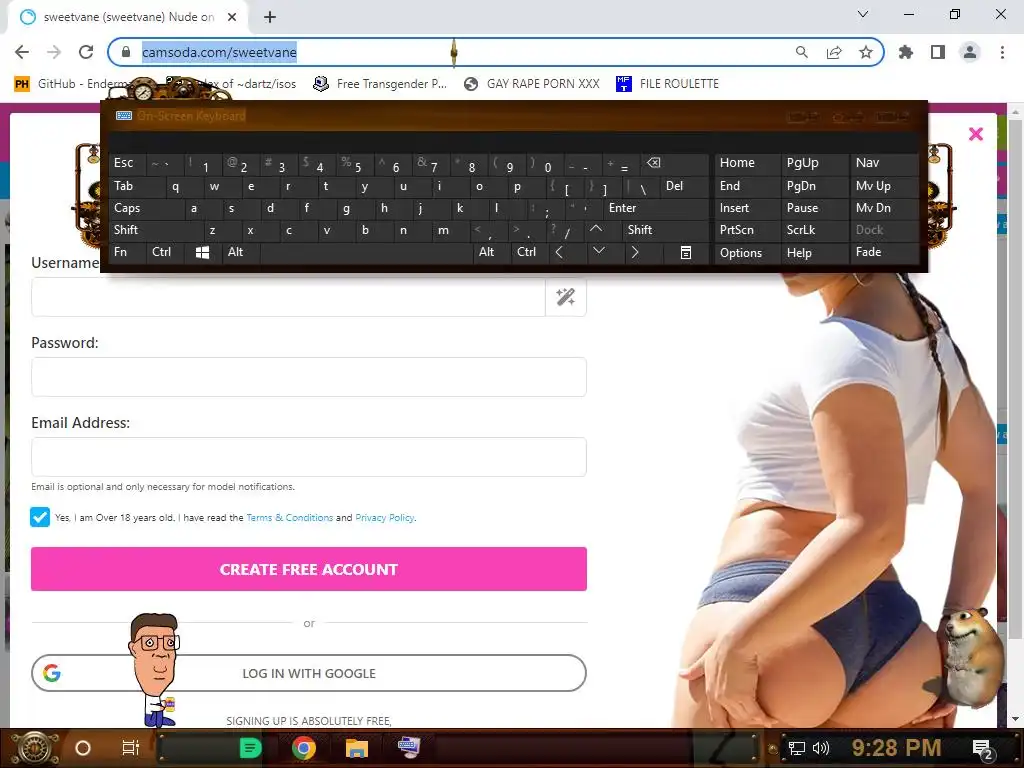This screenshot has width=1024, height=768.
Task: Click the page vertical scrollbar
Action: (1015, 379)
